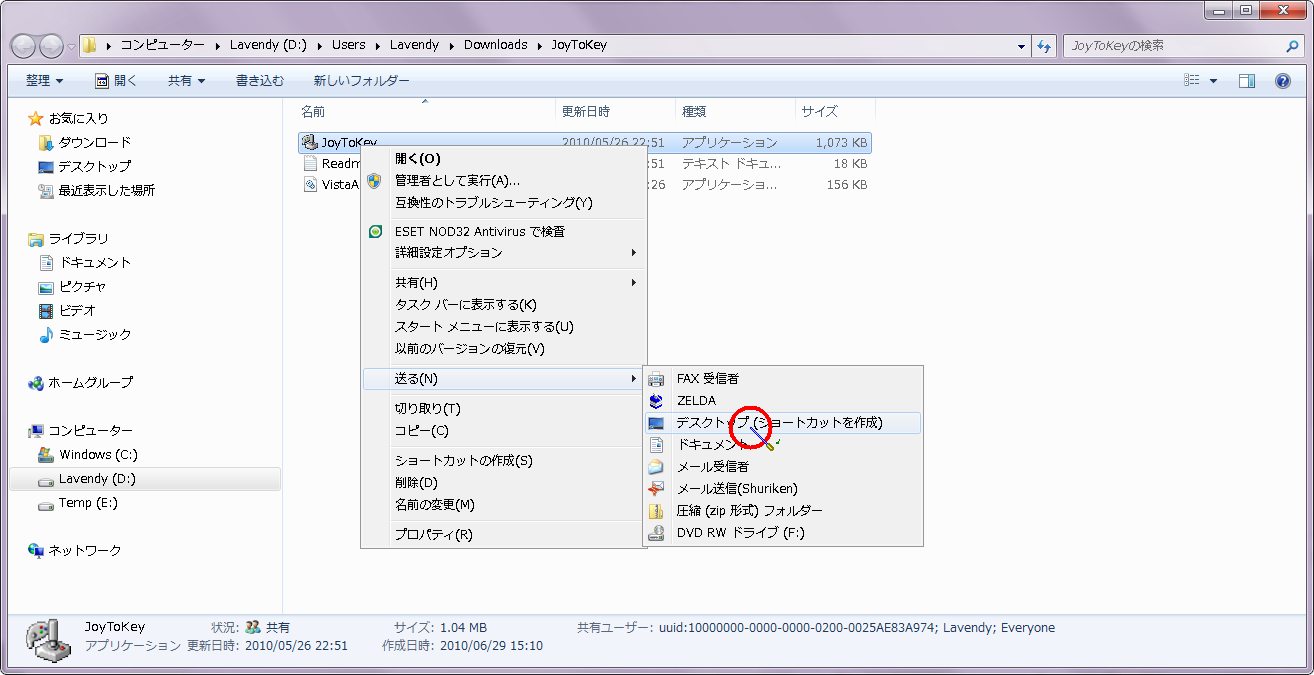Click the VistaA application file icon
This screenshot has height=675, width=1314.
coord(310,185)
